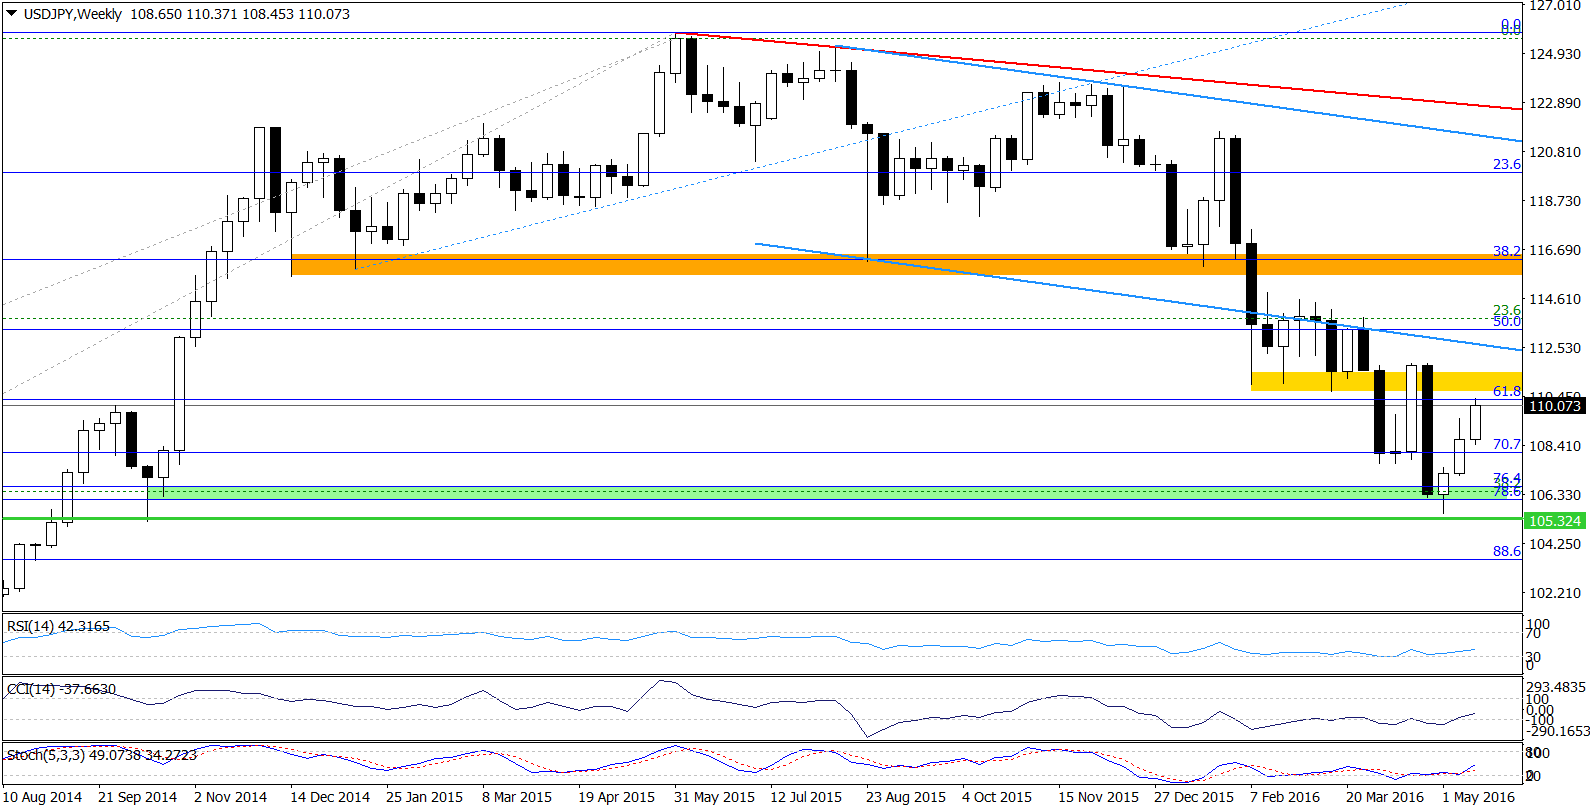Click the Stoch(5,3,3) indicator label
Image resolution: width=1590 pixels, height=811 pixels.
(101, 755)
